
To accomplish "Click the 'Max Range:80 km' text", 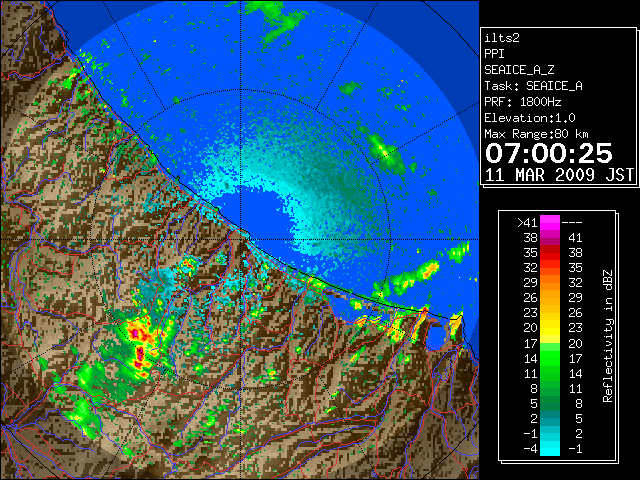I will pos(536,134).
